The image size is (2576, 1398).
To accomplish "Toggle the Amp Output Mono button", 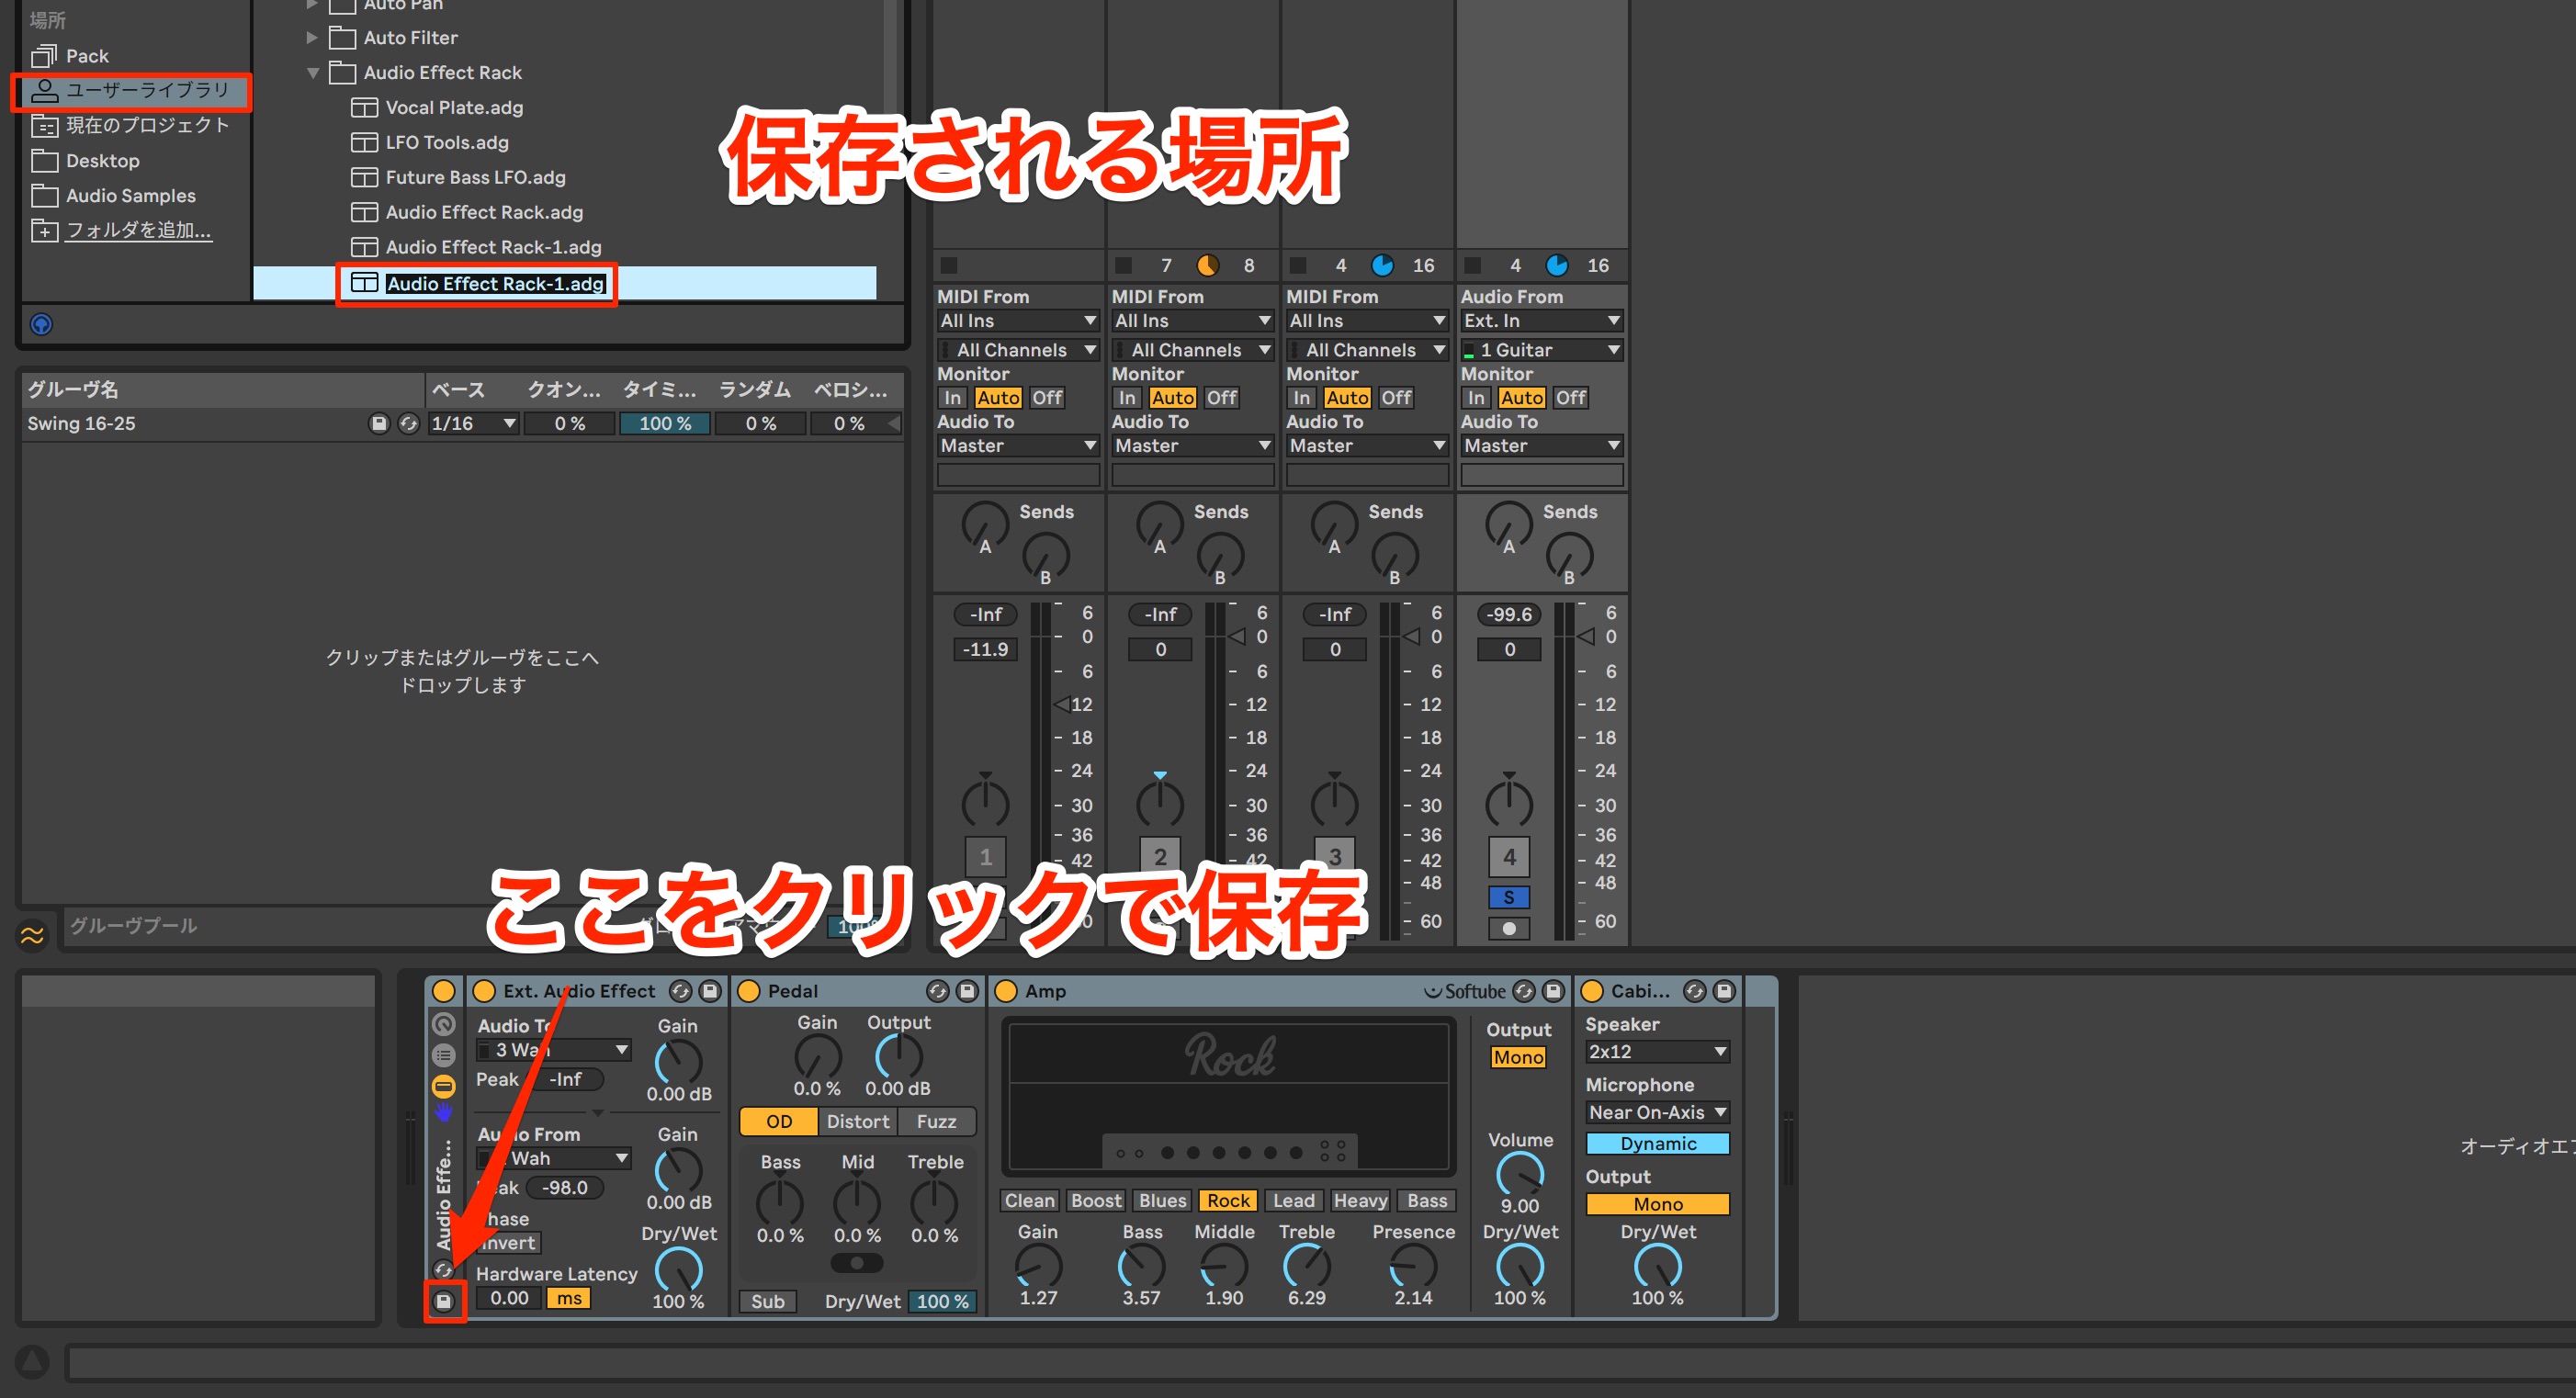I will click(1518, 1057).
